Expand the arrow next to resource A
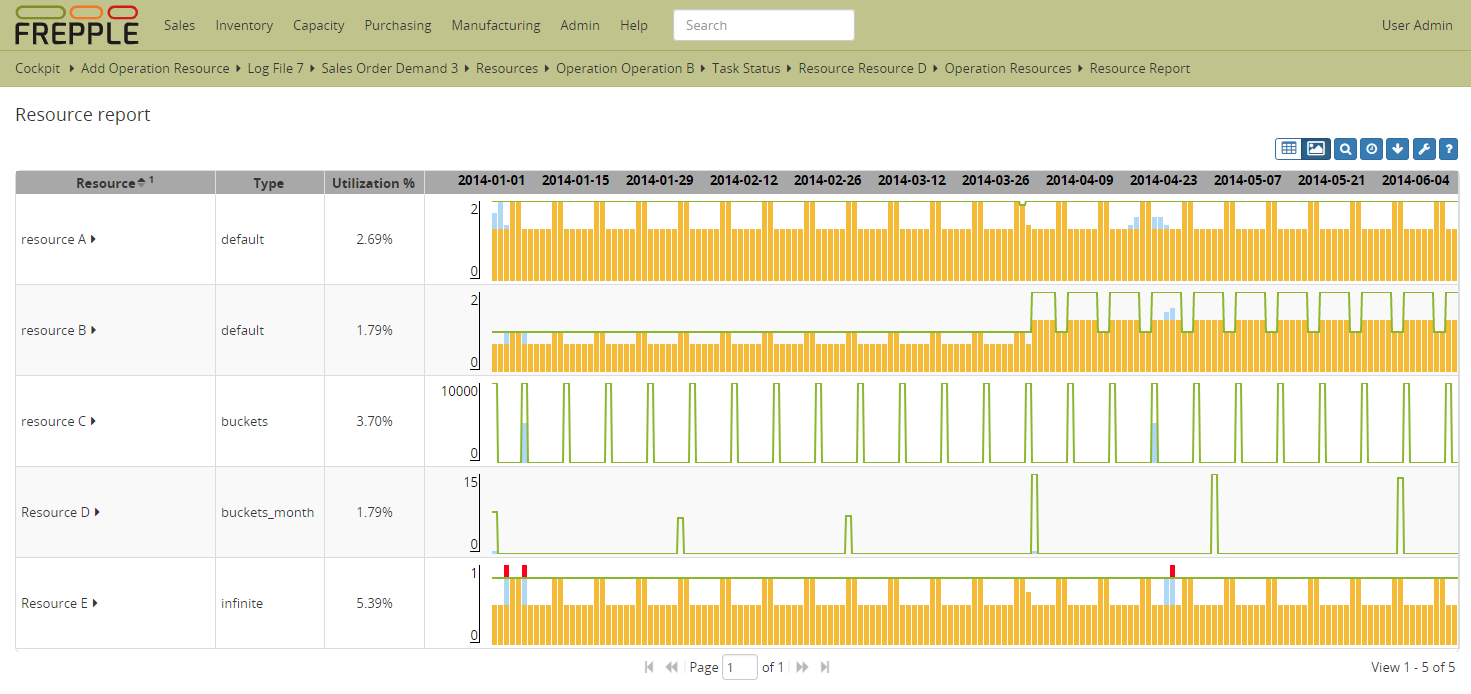Viewport: 1471px width, 694px height. [94, 239]
